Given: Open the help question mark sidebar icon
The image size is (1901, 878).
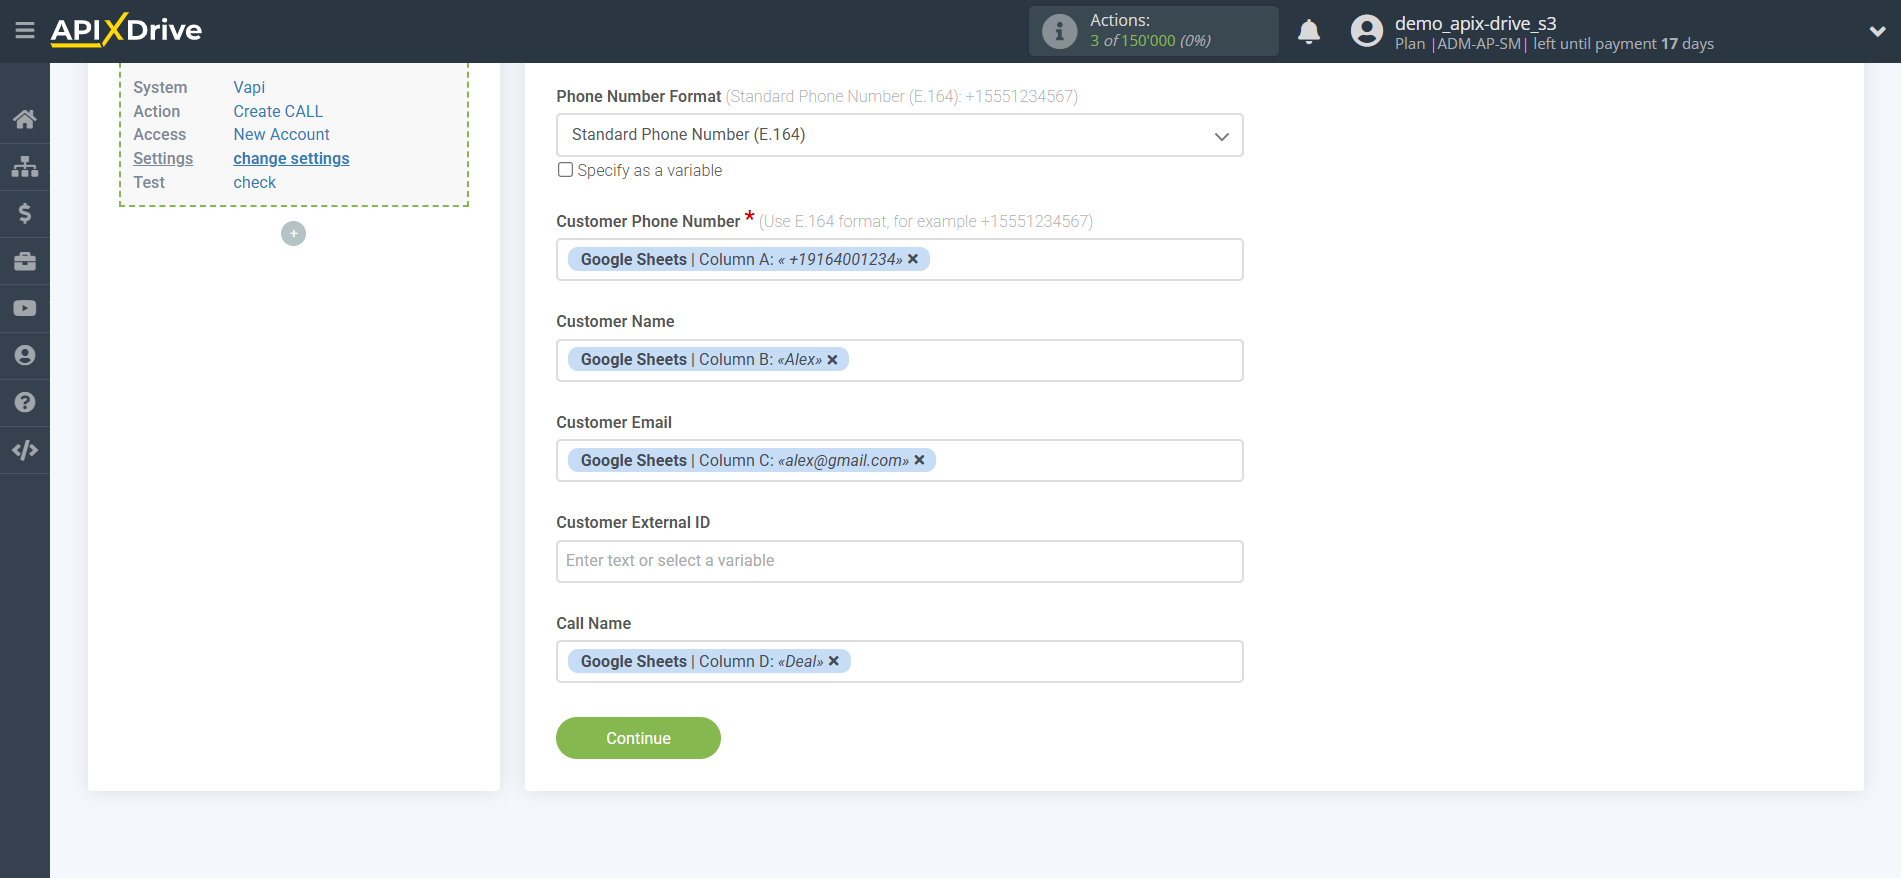Looking at the screenshot, I should click(25, 402).
